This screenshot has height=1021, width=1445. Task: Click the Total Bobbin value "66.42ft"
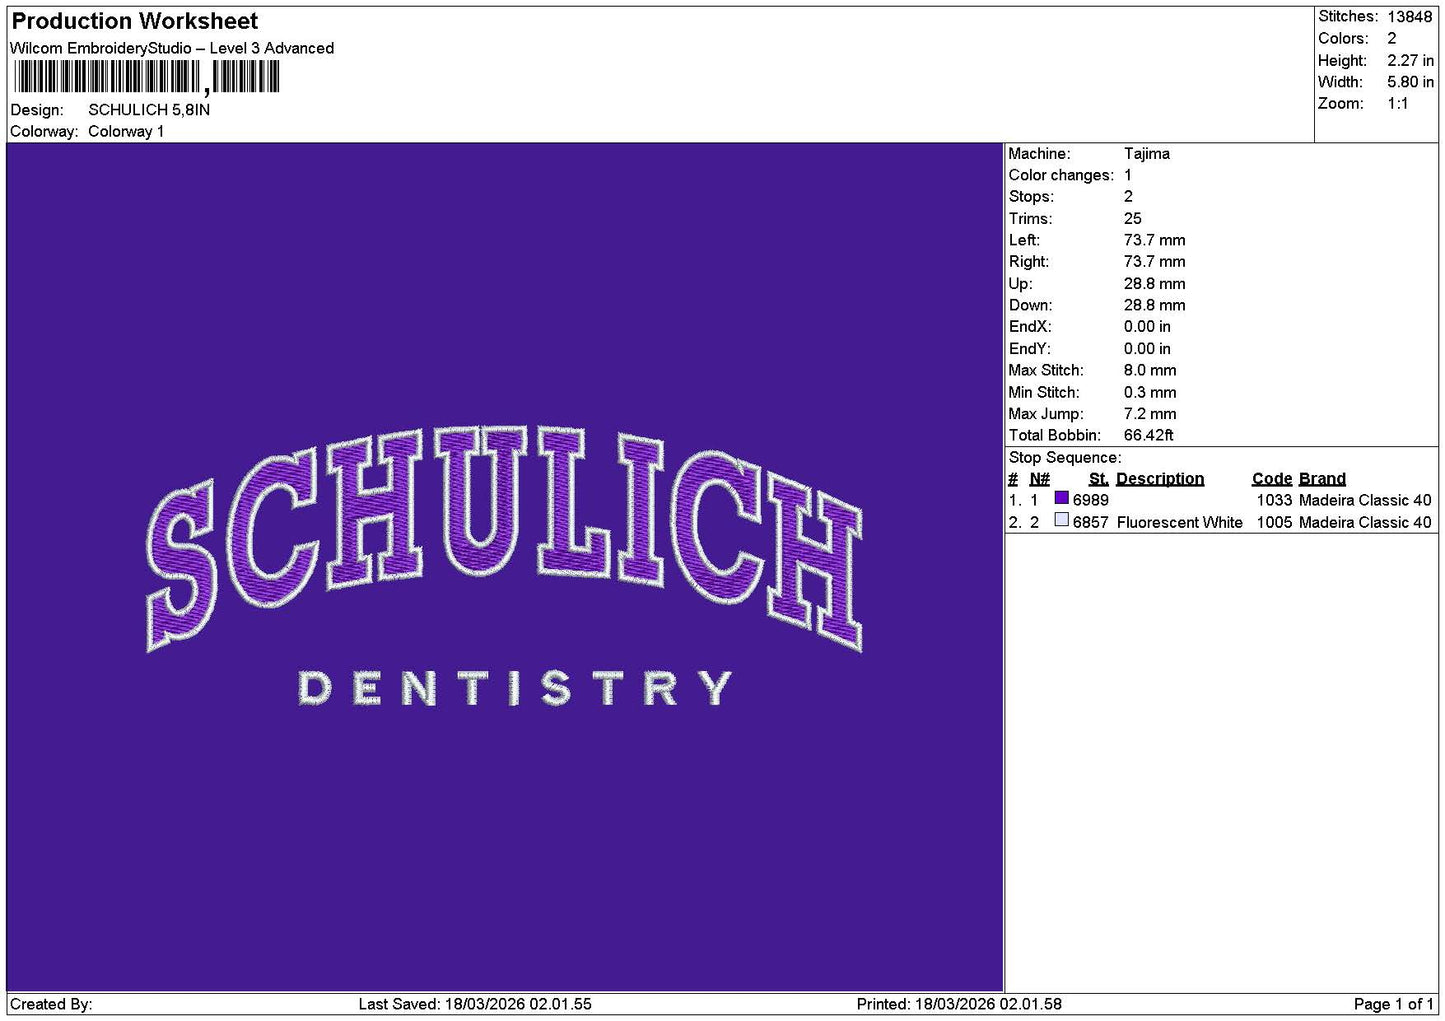[1149, 436]
